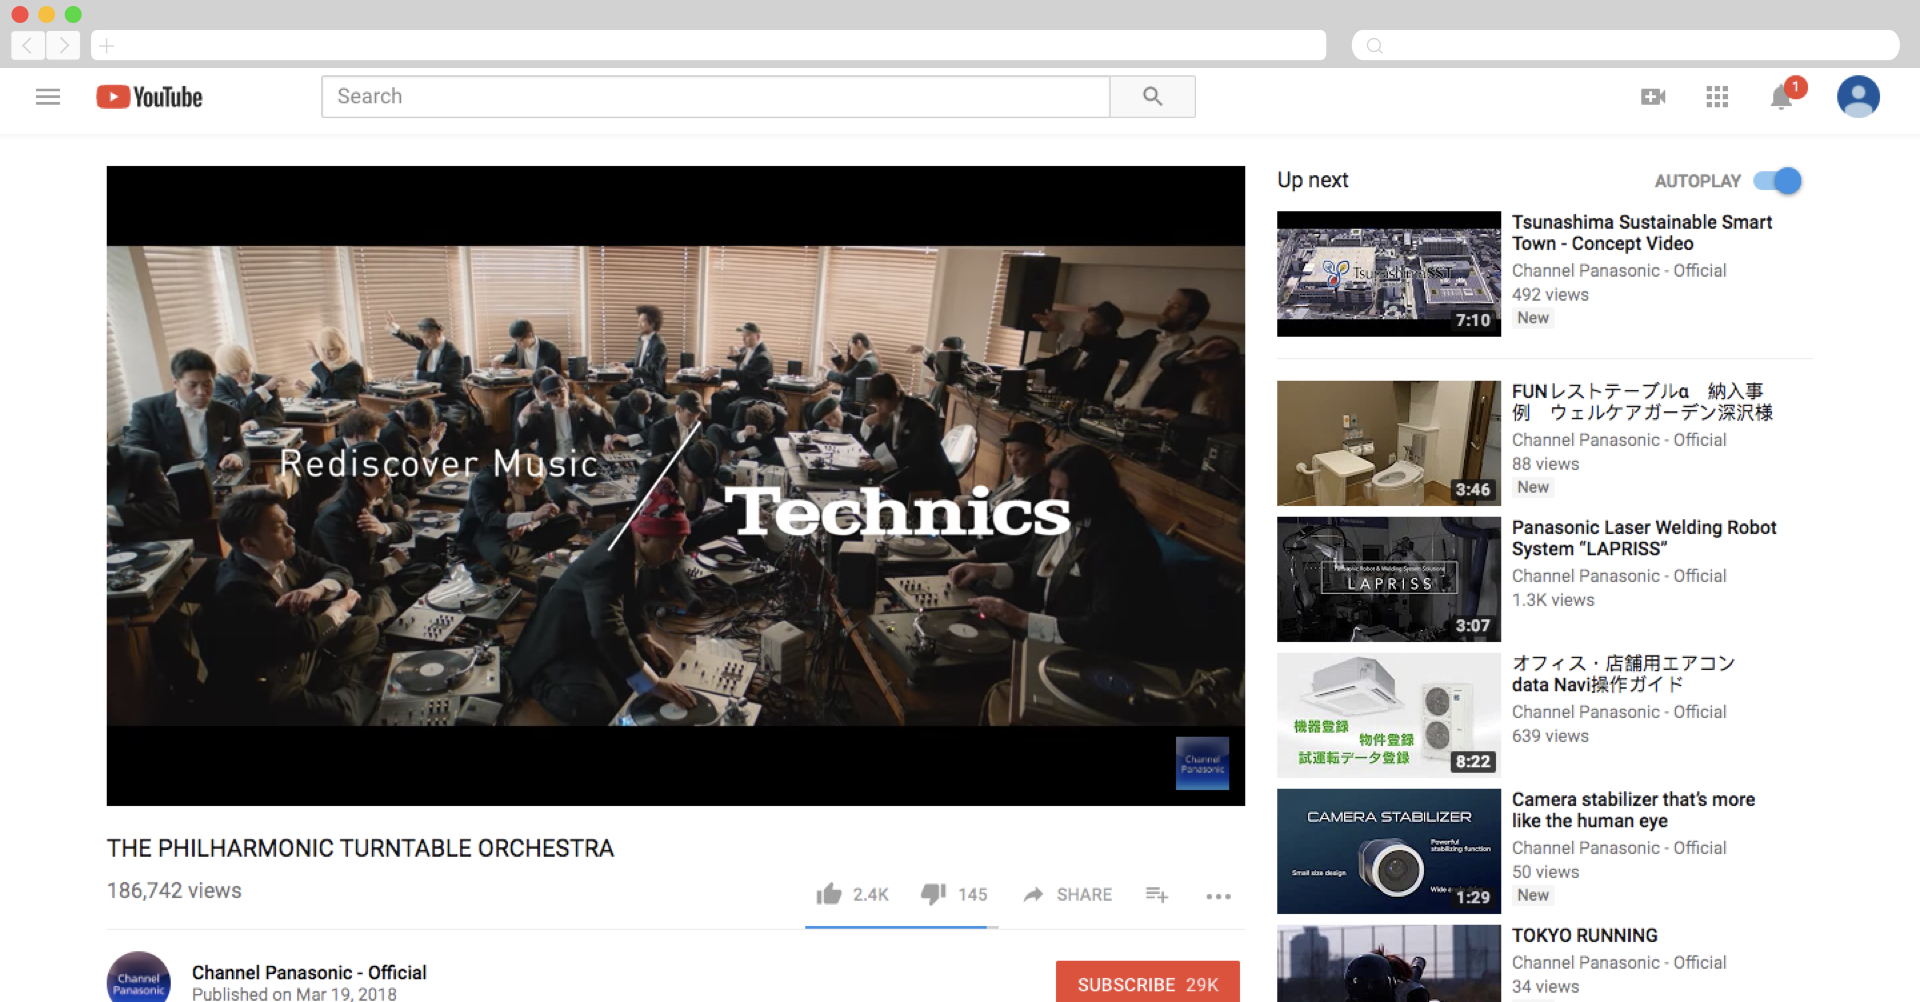
Task: Click the Up next section heading
Action: tap(1312, 180)
